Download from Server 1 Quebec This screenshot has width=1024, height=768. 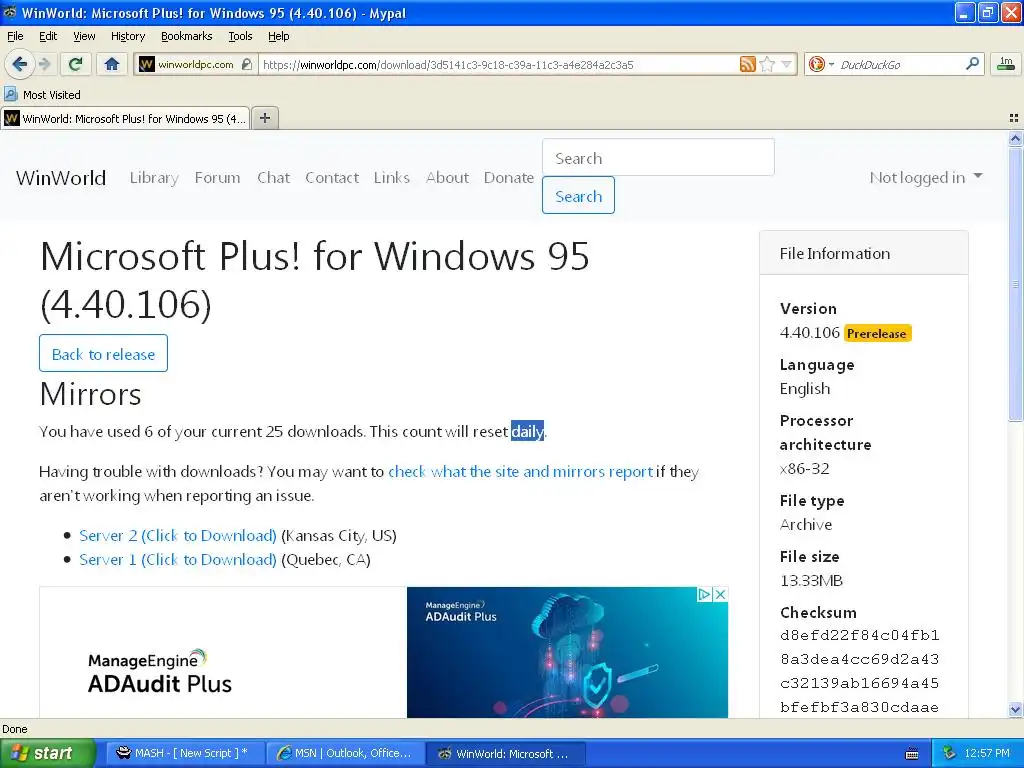pyautogui.click(x=178, y=560)
